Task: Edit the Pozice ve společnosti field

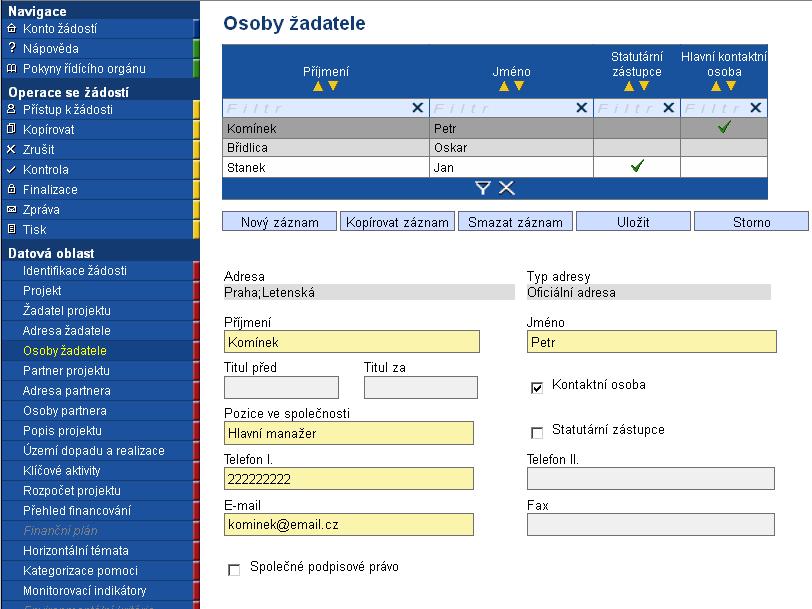Action: [x=349, y=433]
